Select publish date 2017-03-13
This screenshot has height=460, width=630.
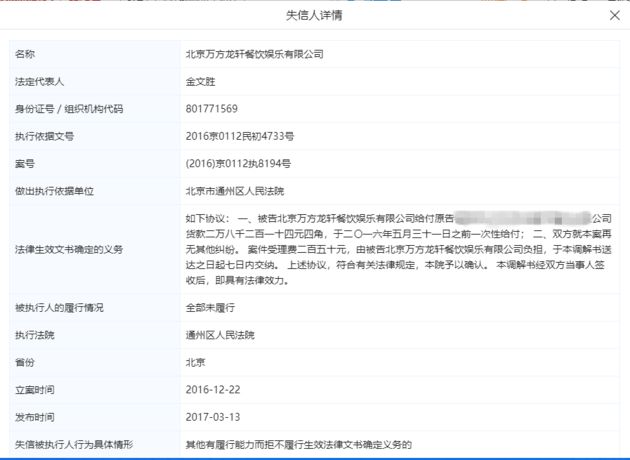pyautogui.click(x=213, y=417)
